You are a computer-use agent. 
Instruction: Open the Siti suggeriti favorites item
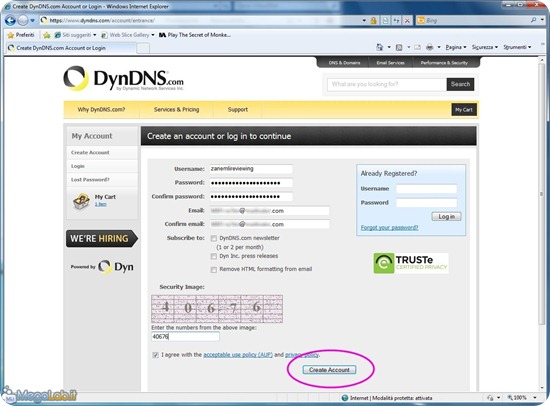click(75, 35)
